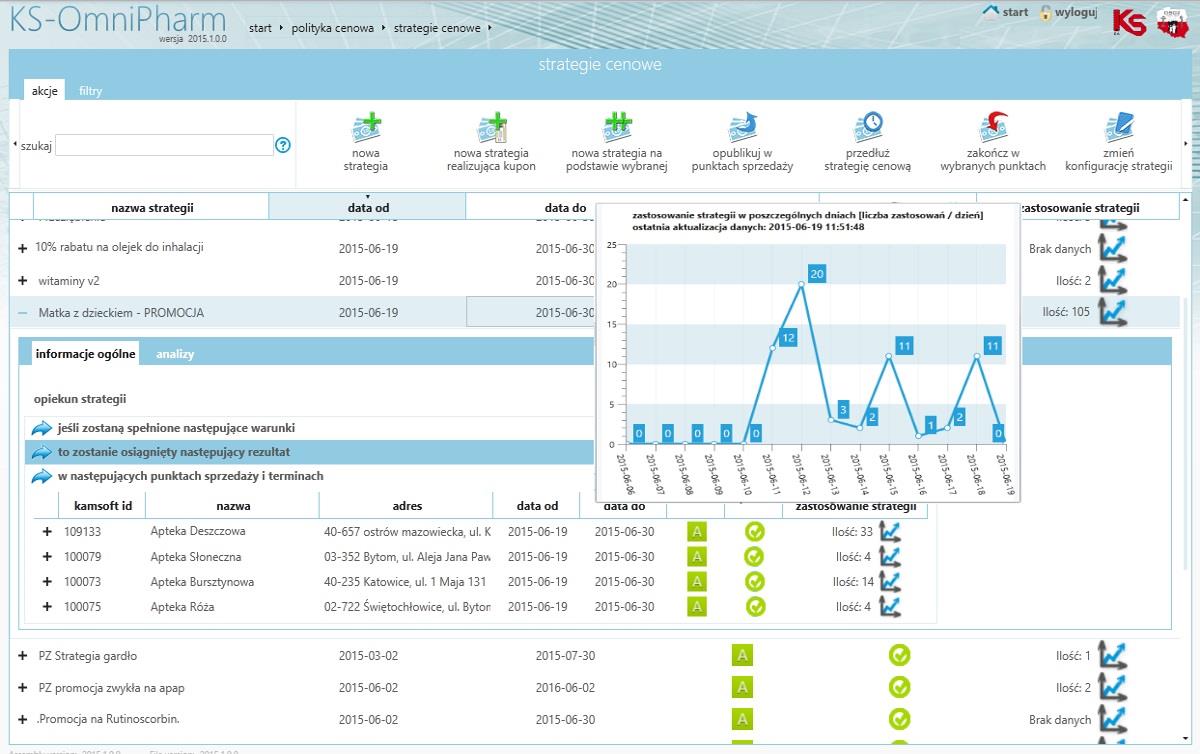The image size is (1200, 754).
Task: Sort pharmacies by 'adres' column header
Action: (x=407, y=506)
